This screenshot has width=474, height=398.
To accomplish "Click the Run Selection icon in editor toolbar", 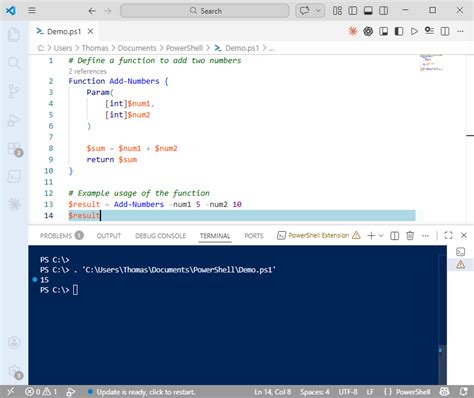I will [x=429, y=31].
